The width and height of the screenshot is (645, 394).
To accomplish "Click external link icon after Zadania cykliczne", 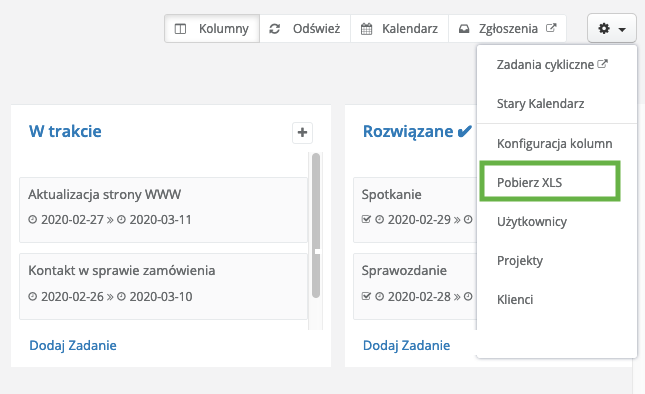I will pyautogui.click(x=602, y=64).
